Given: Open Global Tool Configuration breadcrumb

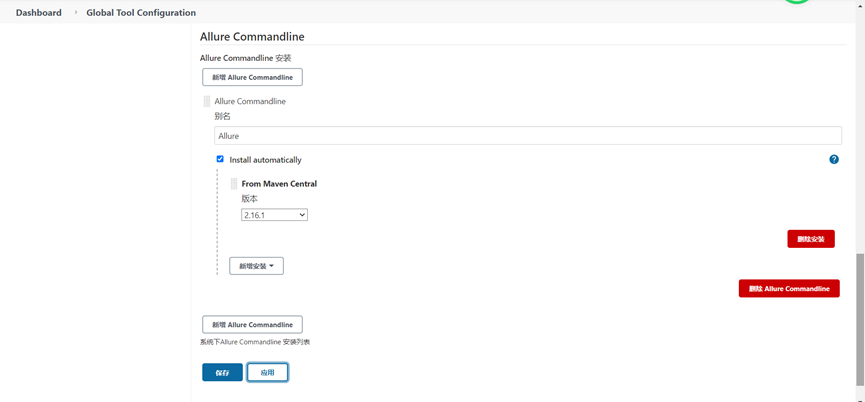Looking at the screenshot, I should 141,13.
